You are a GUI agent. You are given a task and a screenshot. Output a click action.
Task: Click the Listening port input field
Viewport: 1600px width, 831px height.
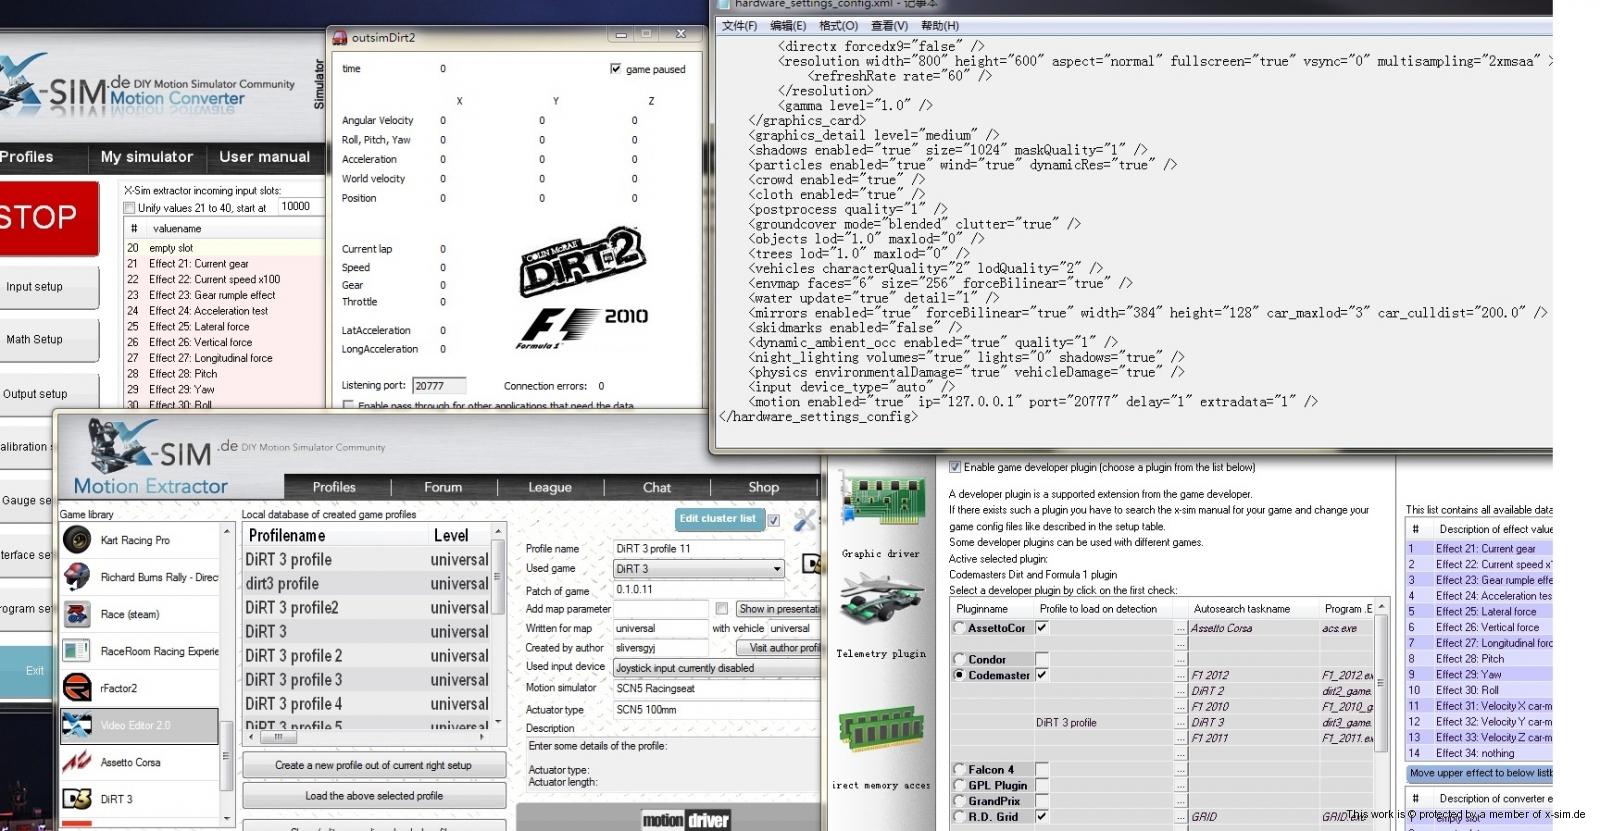point(439,386)
